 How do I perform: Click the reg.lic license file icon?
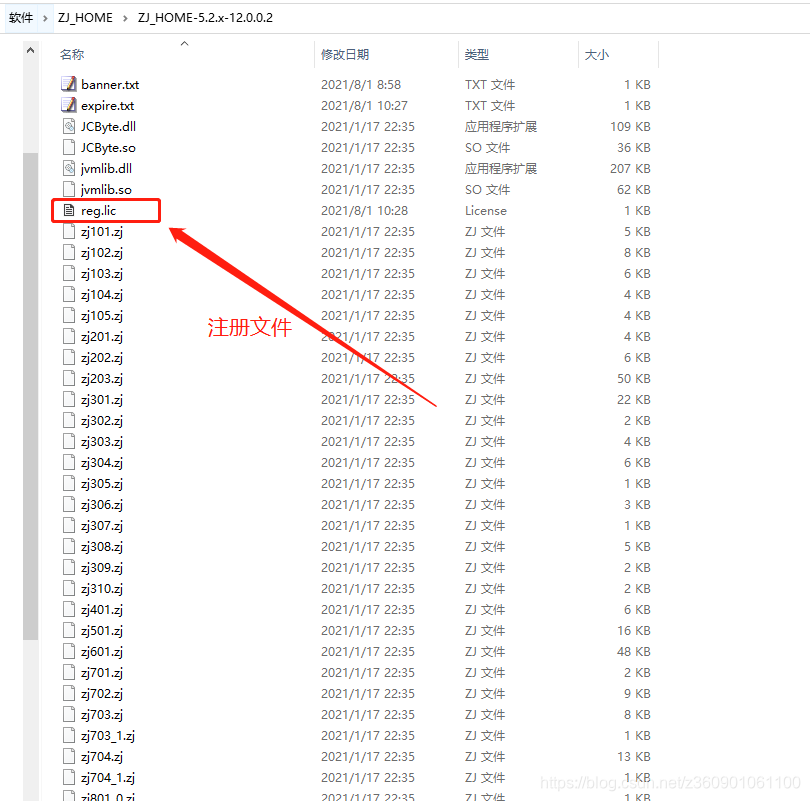[x=69, y=210]
